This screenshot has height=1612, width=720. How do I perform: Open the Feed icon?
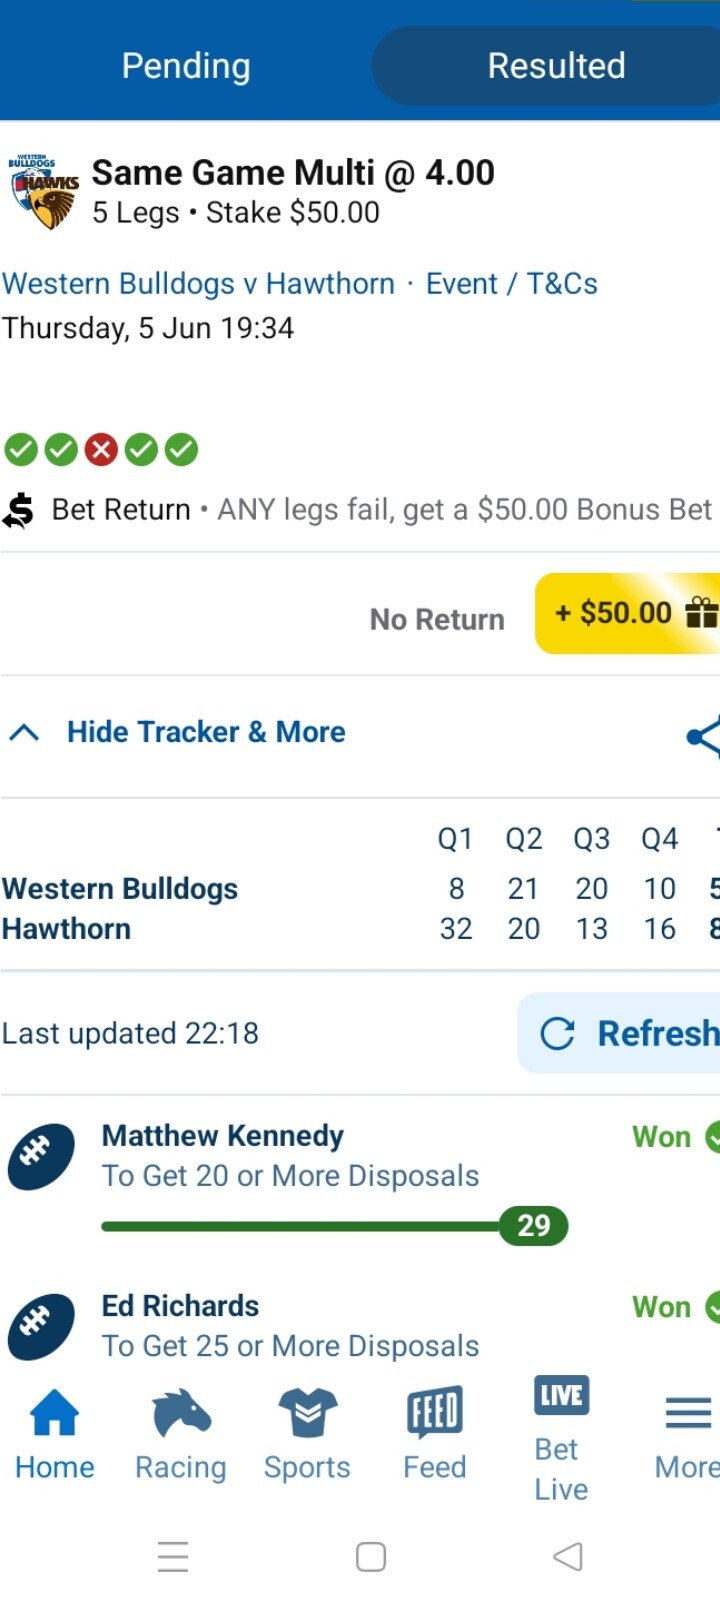pos(435,1411)
